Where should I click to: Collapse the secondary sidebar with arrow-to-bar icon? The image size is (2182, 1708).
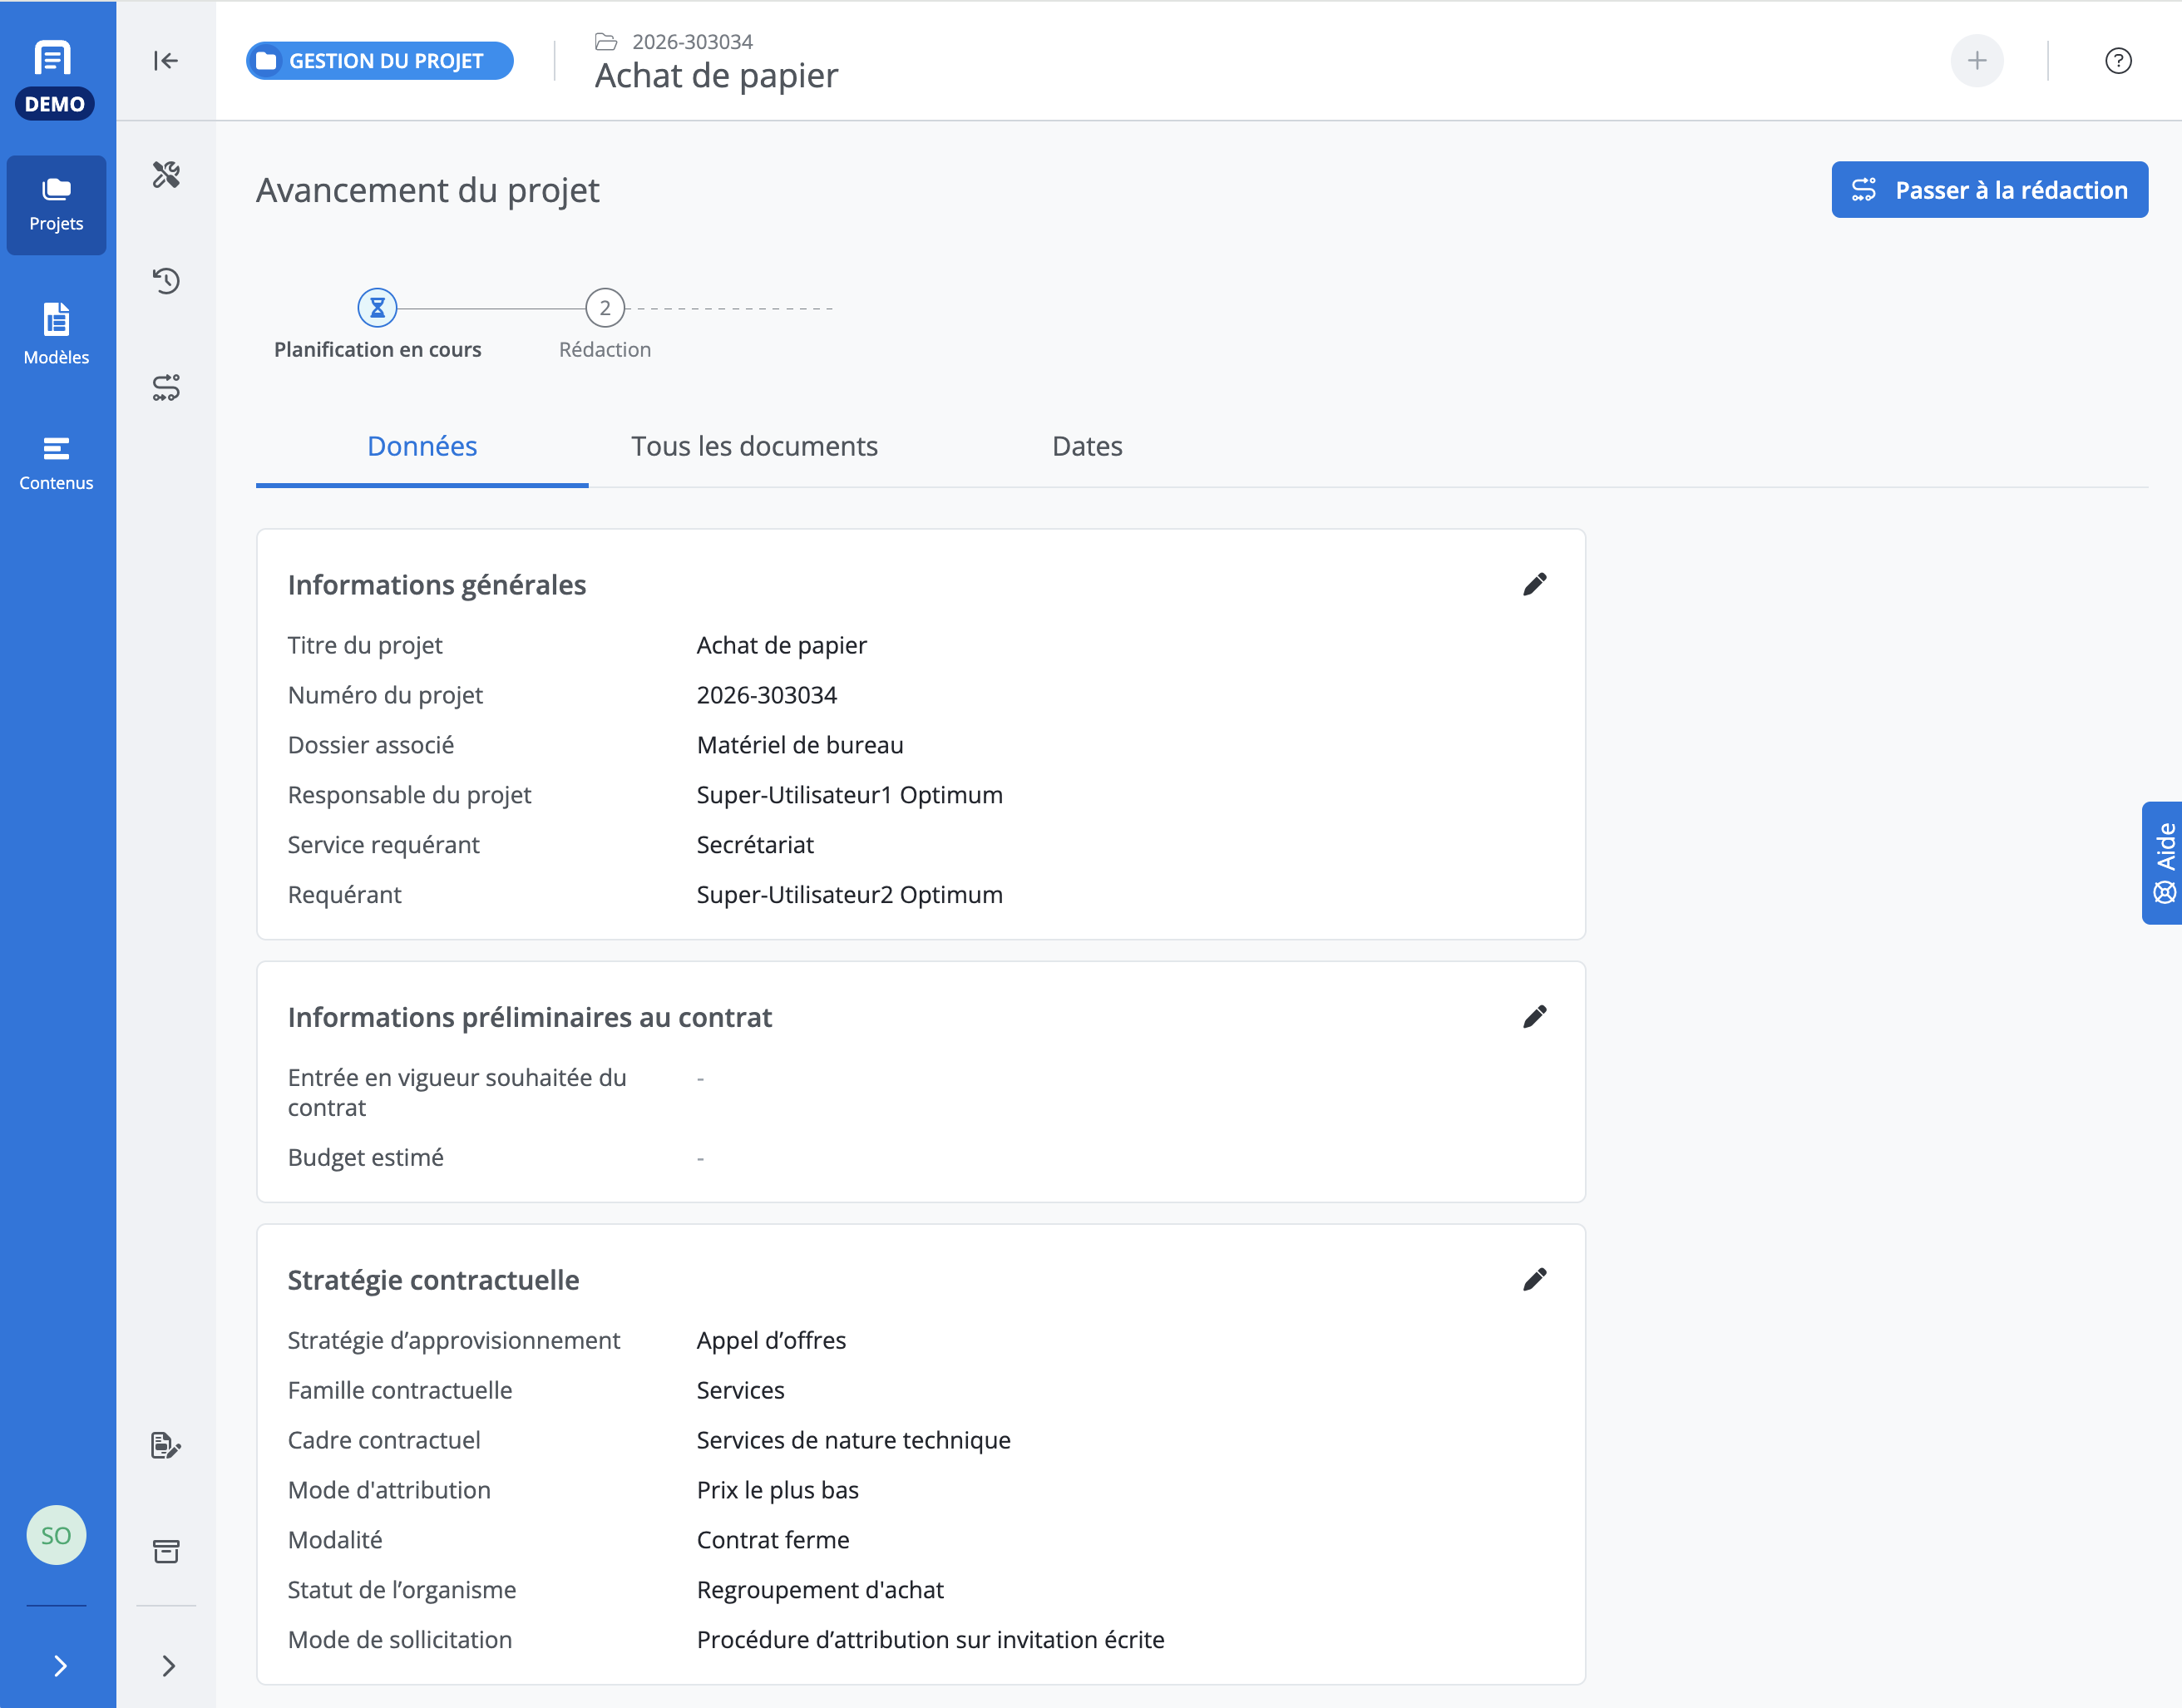coord(166,61)
